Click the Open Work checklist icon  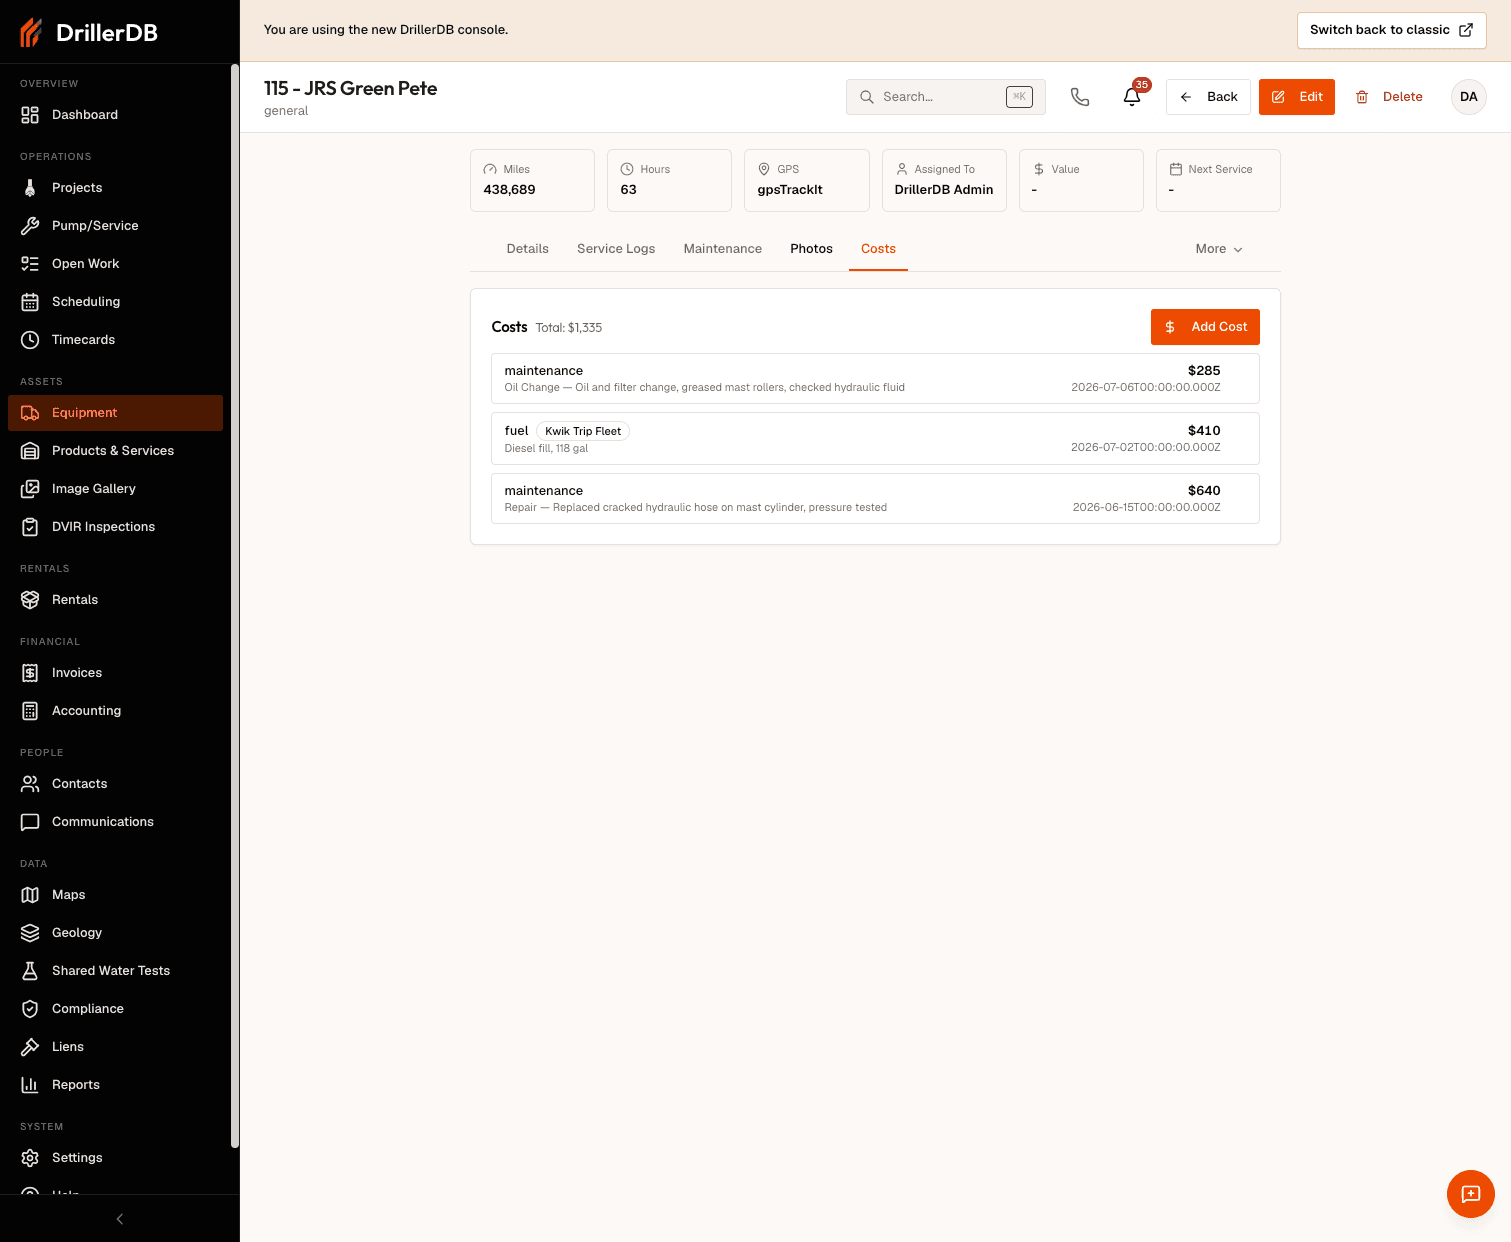coord(30,264)
